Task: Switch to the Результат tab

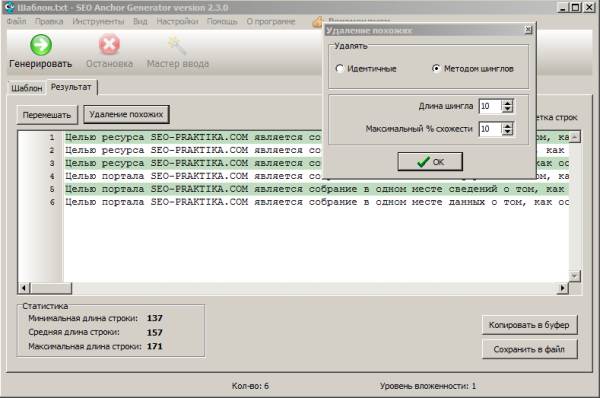Action: pos(71,87)
